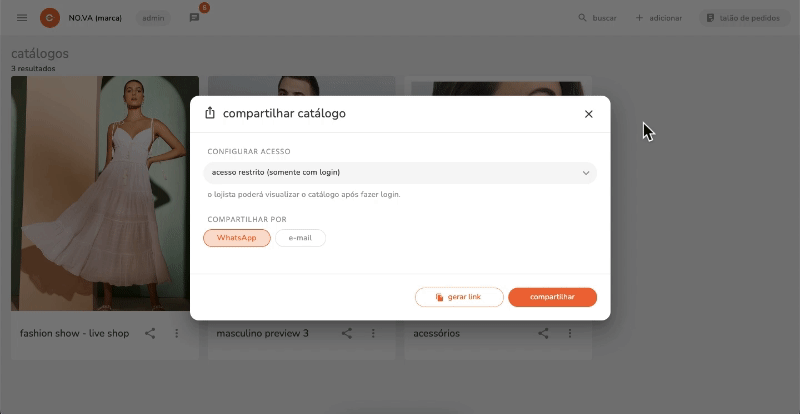Click the orange NO.VA brand avatar
The height and width of the screenshot is (414, 800).
click(x=50, y=18)
